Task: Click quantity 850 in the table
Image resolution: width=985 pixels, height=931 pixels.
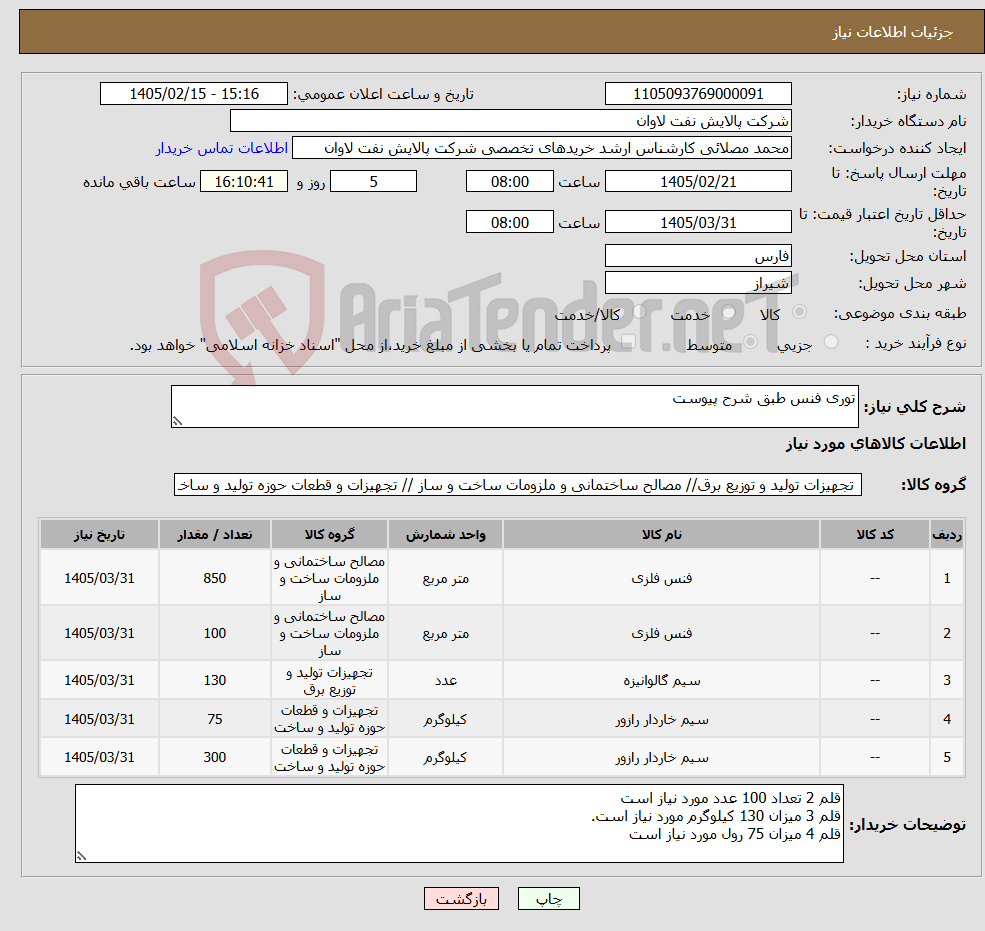Action: coord(215,578)
